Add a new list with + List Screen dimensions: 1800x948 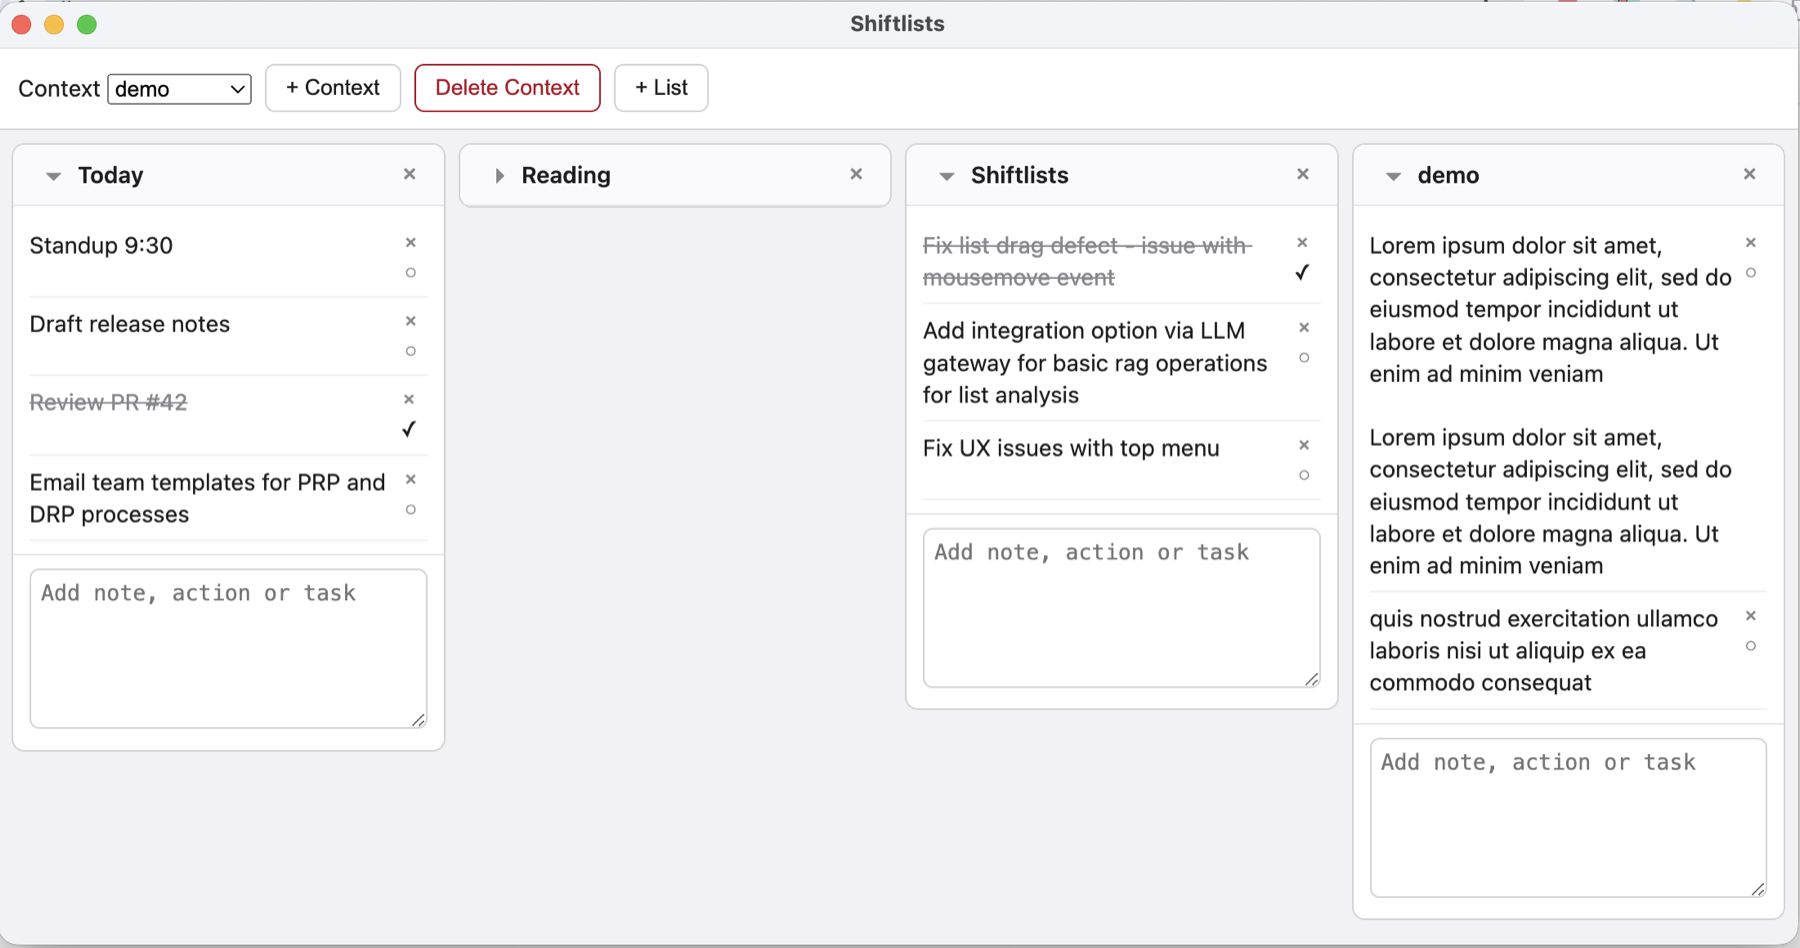tap(661, 88)
